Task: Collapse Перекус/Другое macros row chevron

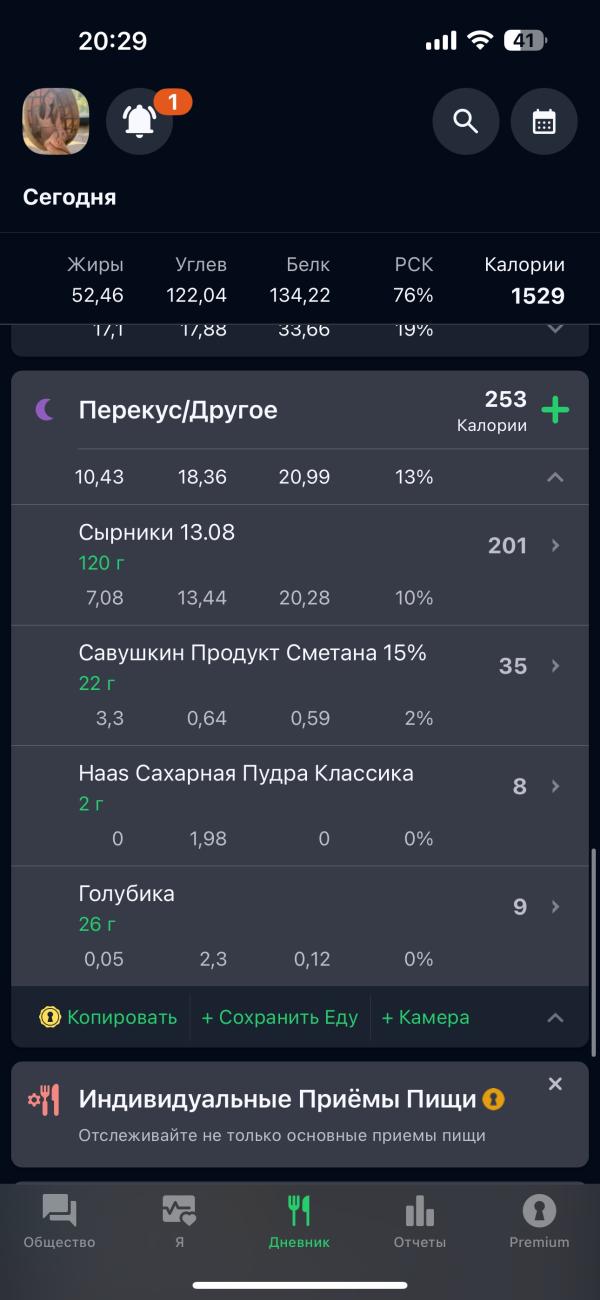Action: (x=555, y=477)
